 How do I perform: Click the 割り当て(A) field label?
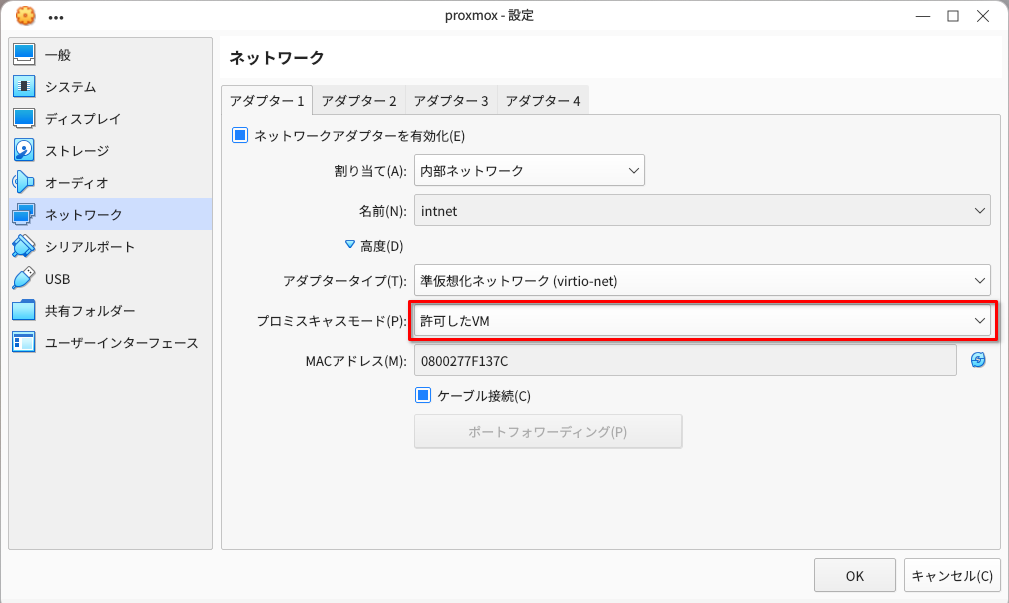click(x=371, y=171)
